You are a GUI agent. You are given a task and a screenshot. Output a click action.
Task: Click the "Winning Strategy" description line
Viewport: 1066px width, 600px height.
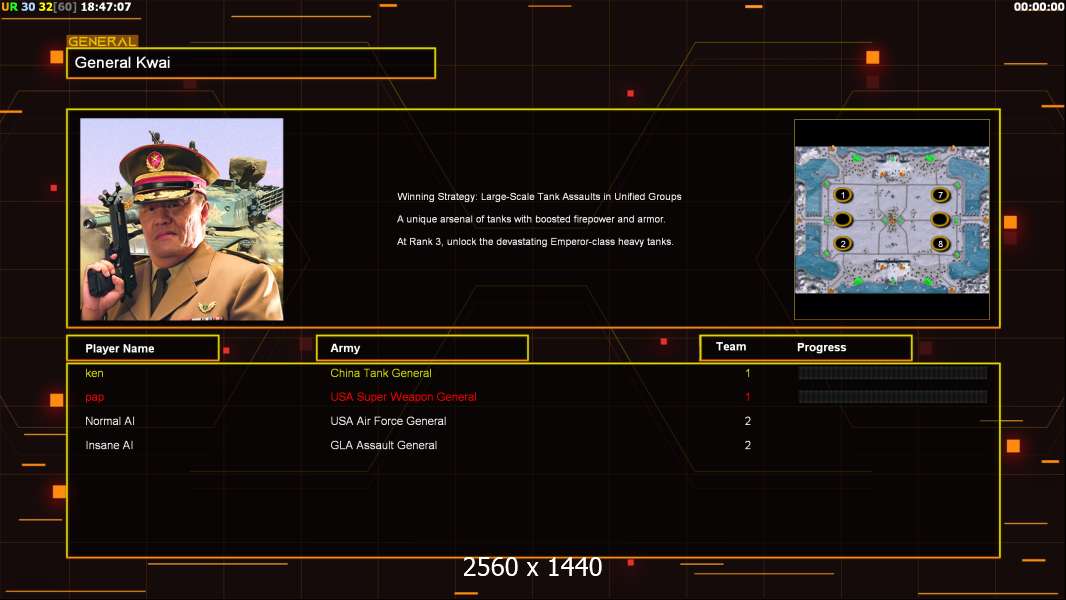(x=539, y=196)
